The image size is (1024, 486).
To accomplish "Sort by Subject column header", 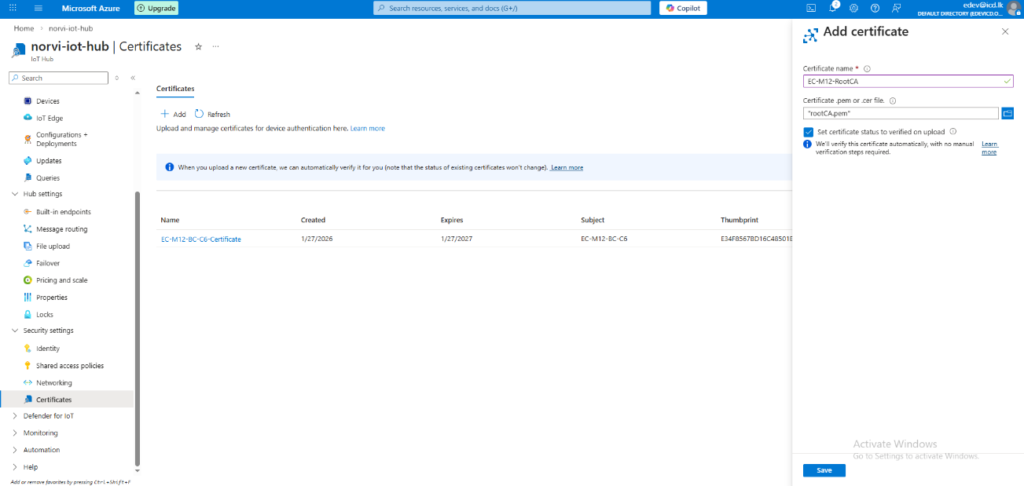I will click(592, 220).
